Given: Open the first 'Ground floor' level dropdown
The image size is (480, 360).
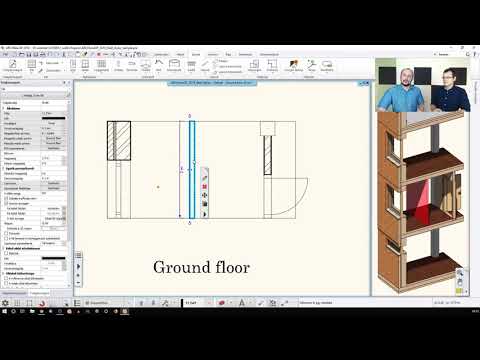Looking at the screenshot, I should coord(53,138).
